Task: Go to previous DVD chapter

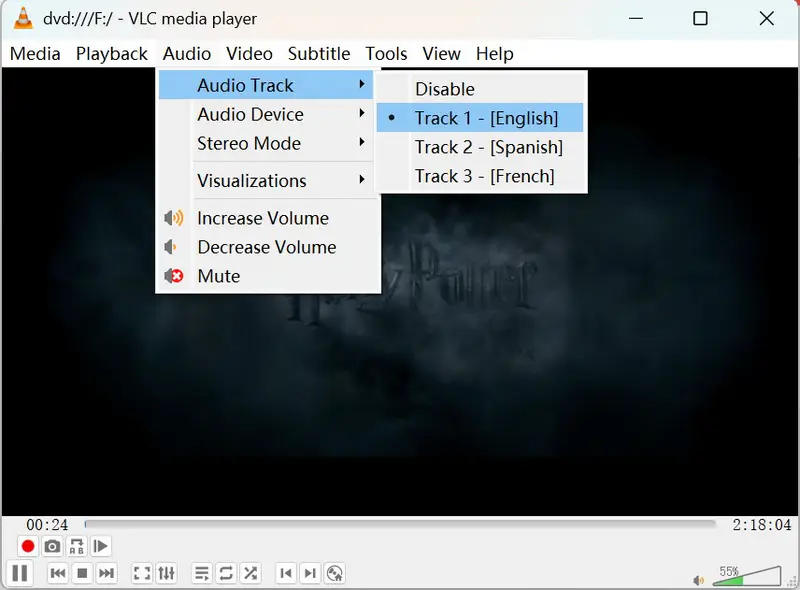Action: point(286,573)
